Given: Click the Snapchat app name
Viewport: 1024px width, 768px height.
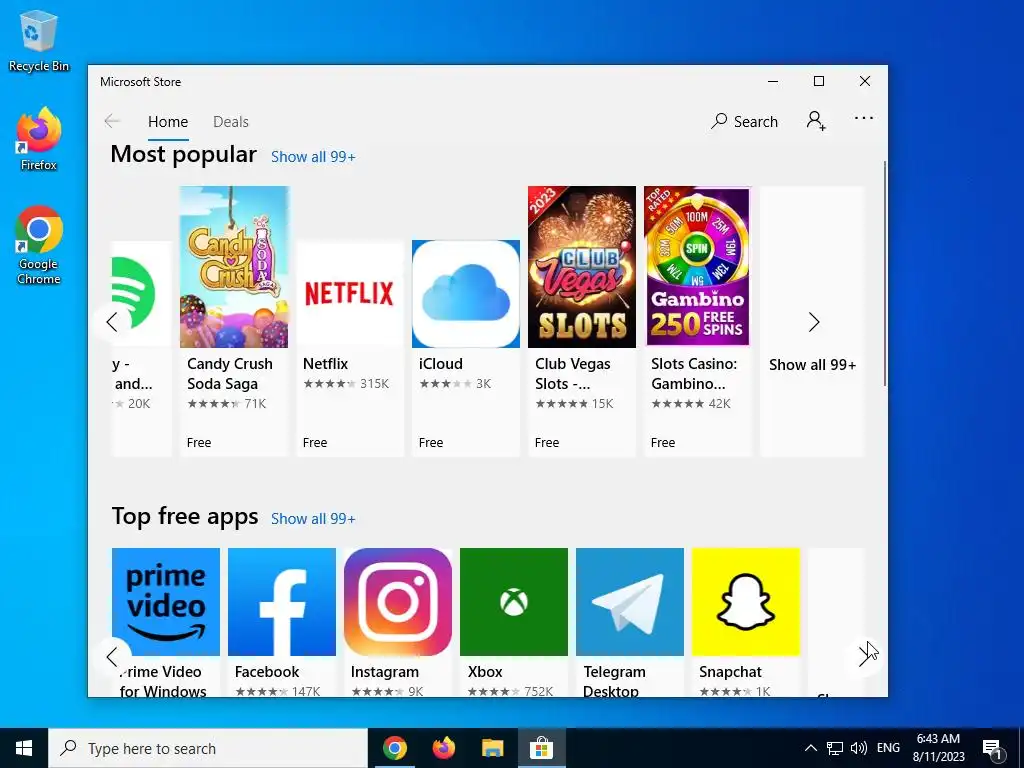Looking at the screenshot, I should (730, 671).
